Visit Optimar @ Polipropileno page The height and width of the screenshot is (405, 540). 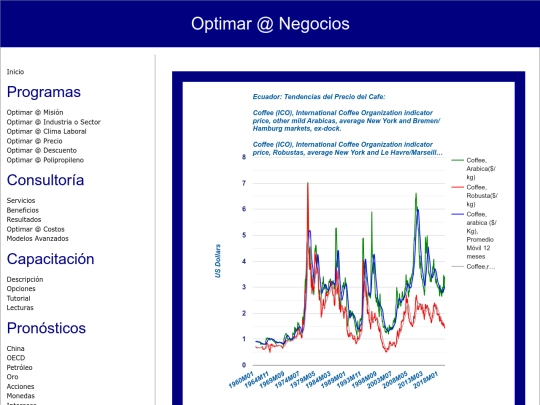(45, 160)
